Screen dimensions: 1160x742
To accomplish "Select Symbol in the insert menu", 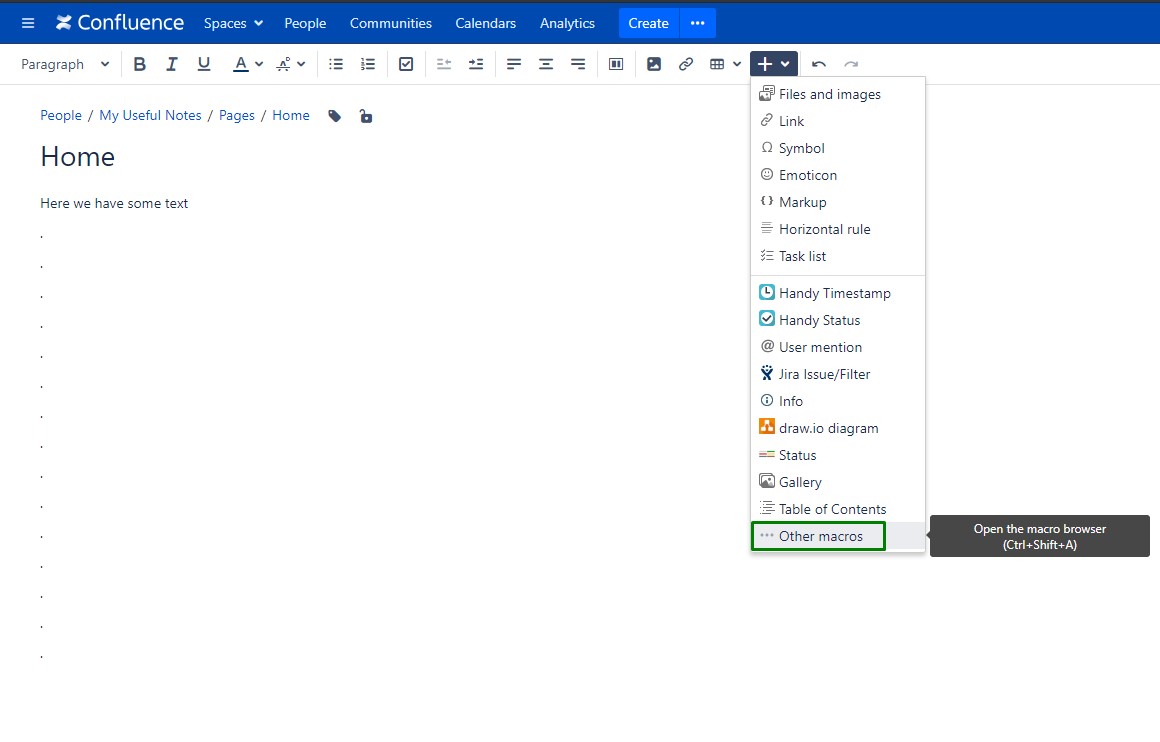I will click(x=837, y=148).
